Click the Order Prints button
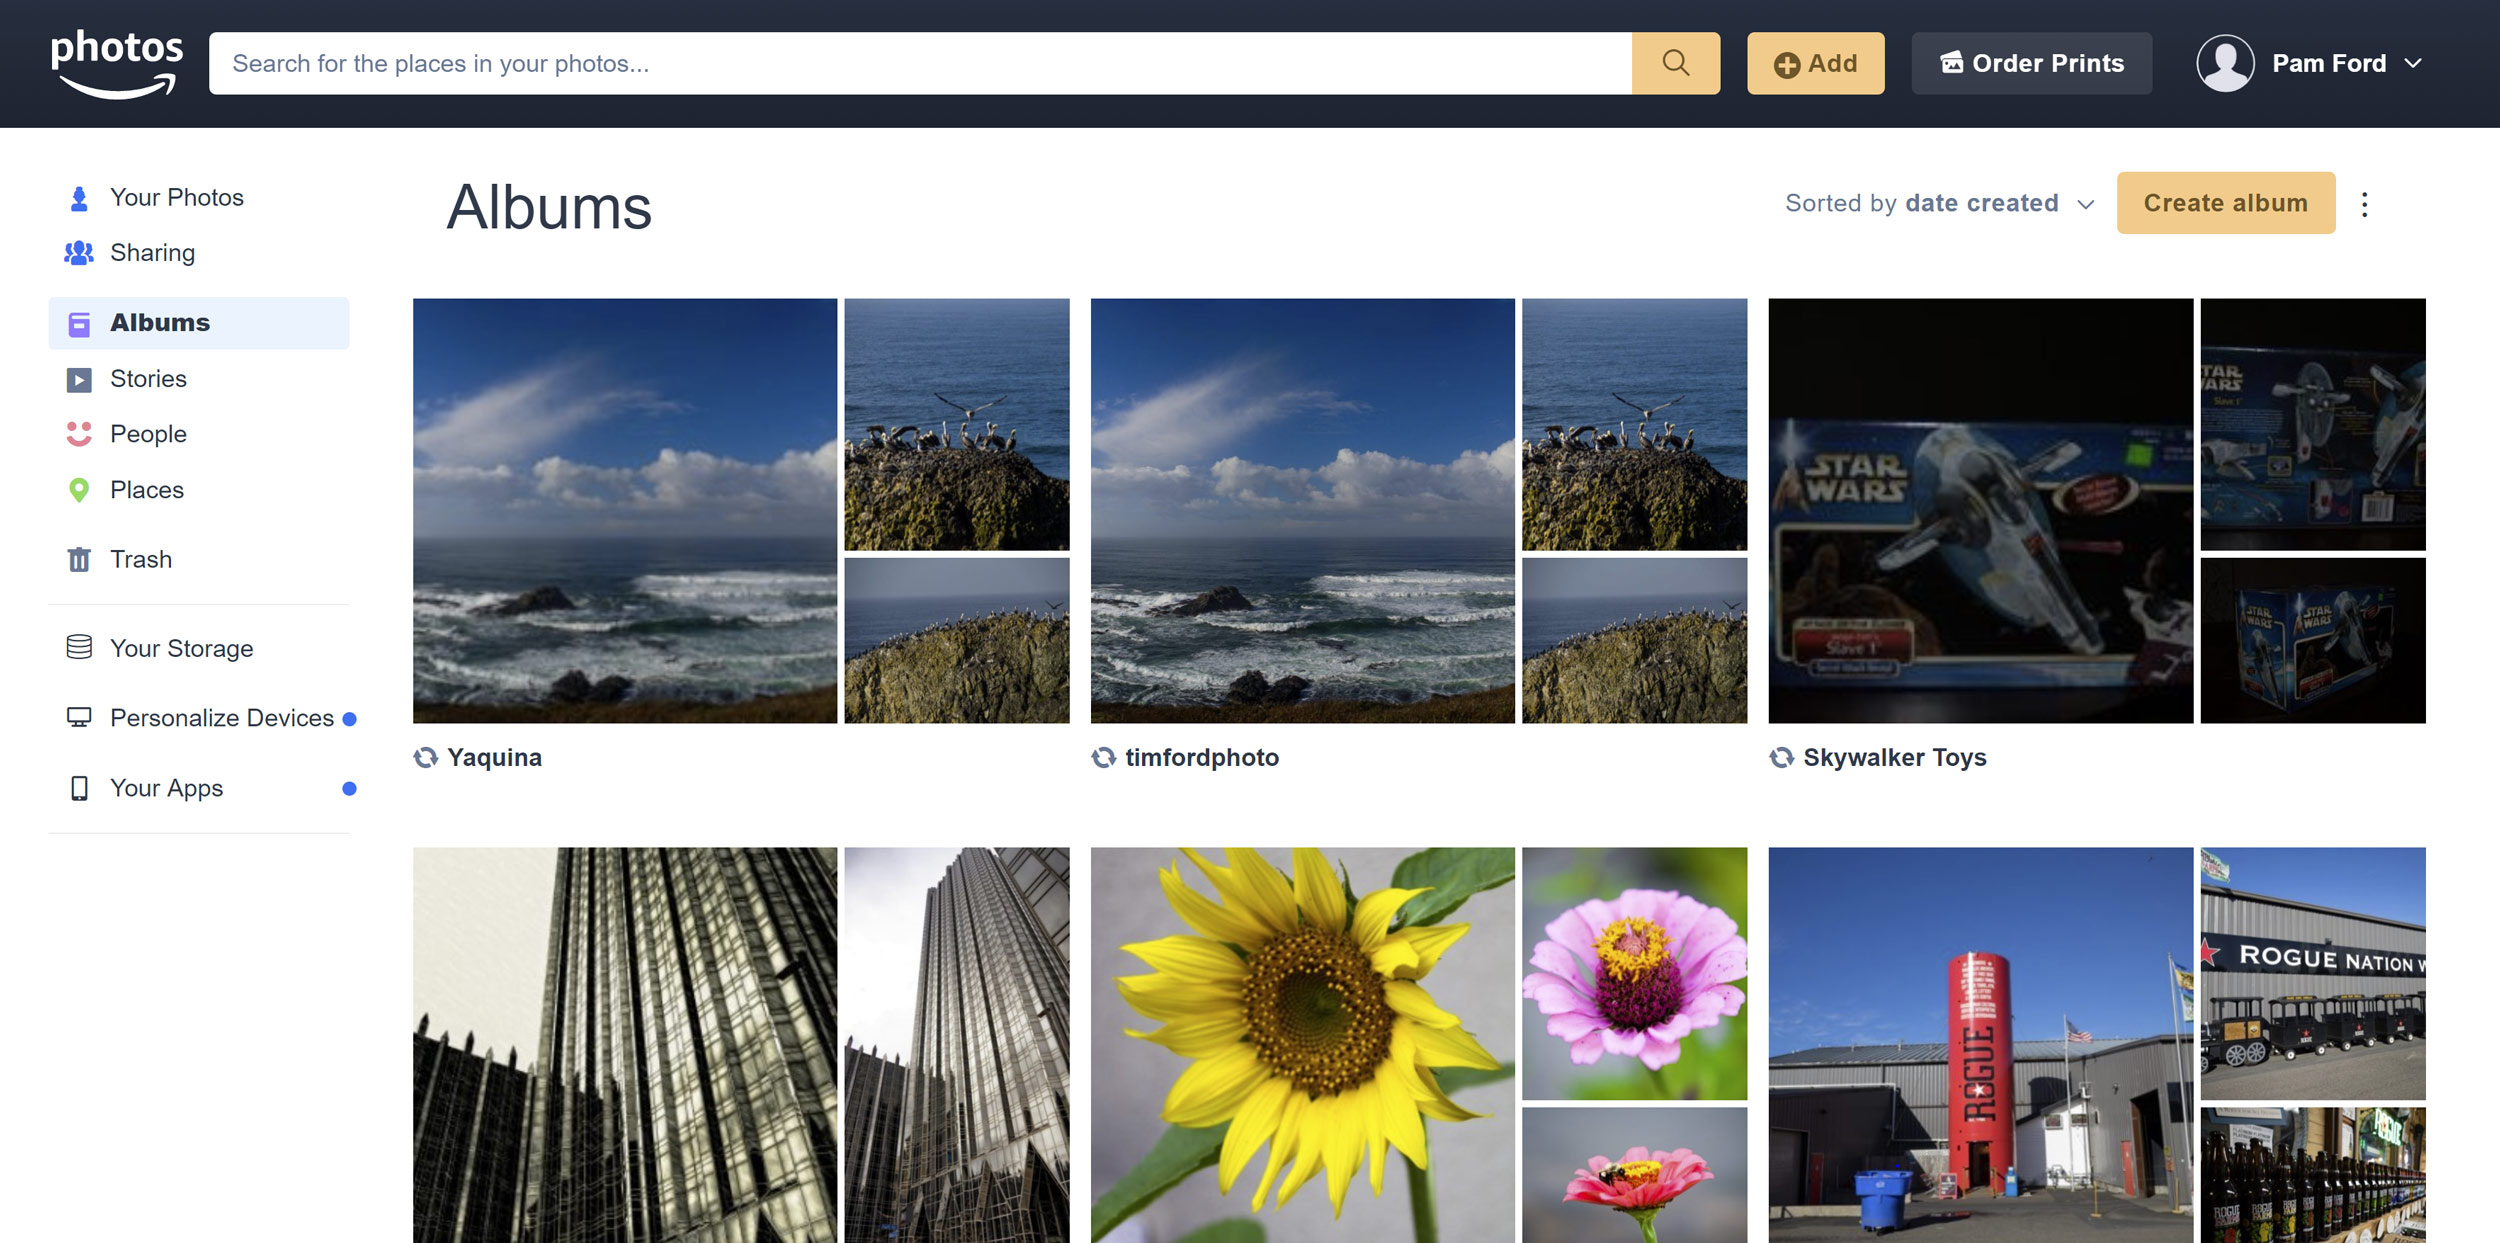Viewport: 2500px width, 1243px height. (2031, 63)
